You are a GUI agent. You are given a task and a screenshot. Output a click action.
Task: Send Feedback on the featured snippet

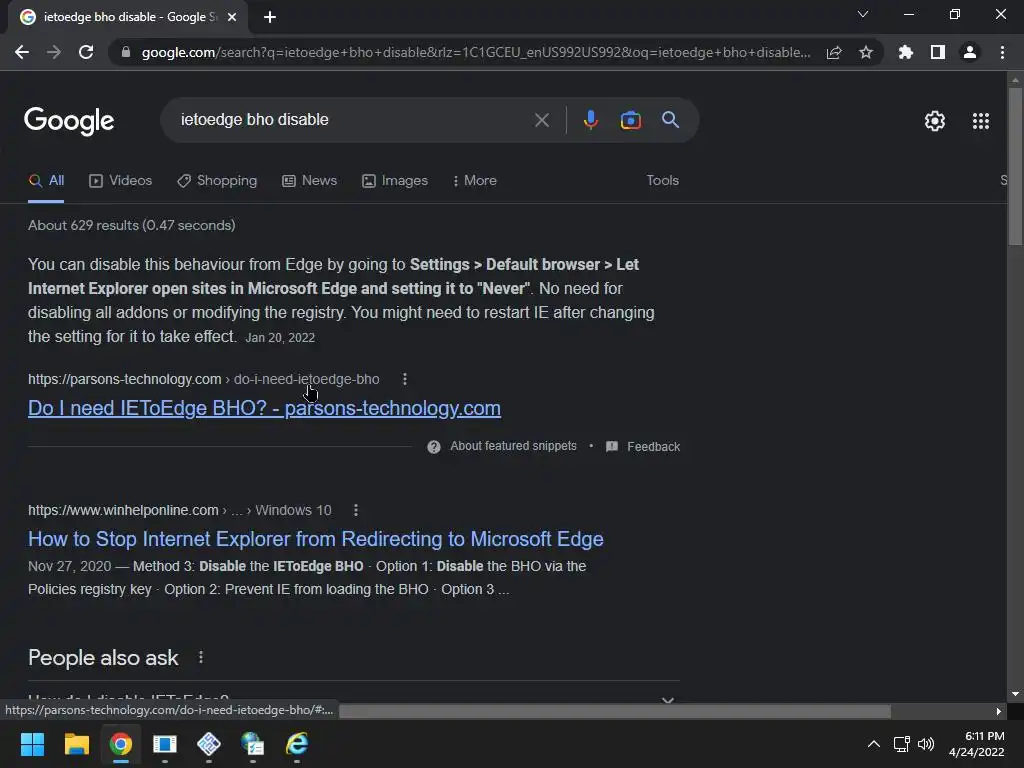643,447
